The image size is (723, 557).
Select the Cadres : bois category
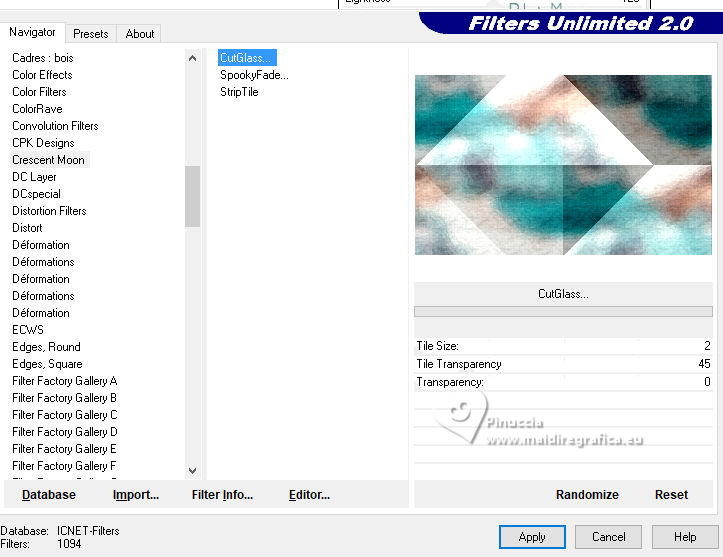pyautogui.click(x=42, y=58)
